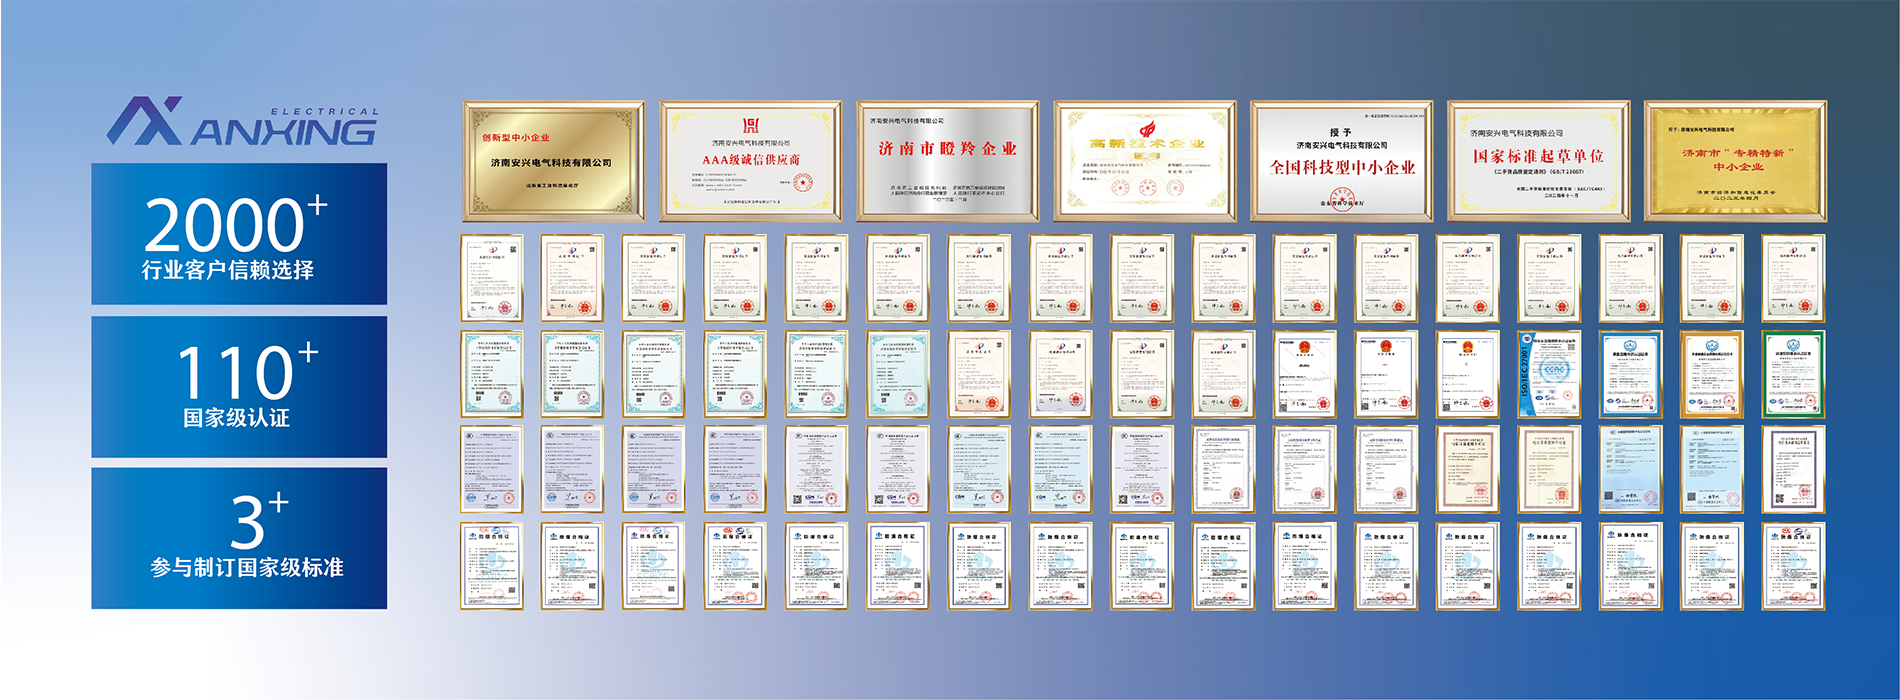1900x700 pixels.
Task: Open the ISO/IEC 27001 certificate
Action: point(1549,374)
